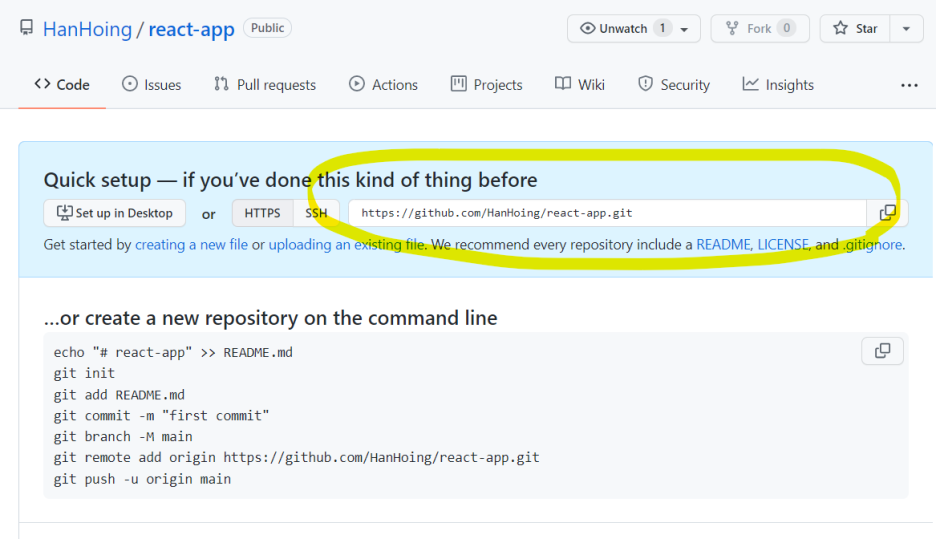The height and width of the screenshot is (539, 936).
Task: Click the Security shield icon
Action: [x=645, y=84]
